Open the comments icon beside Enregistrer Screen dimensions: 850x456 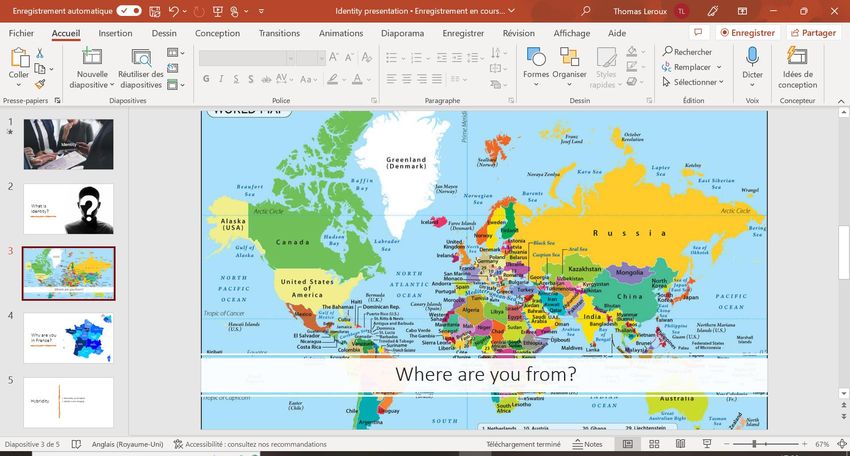(x=698, y=33)
